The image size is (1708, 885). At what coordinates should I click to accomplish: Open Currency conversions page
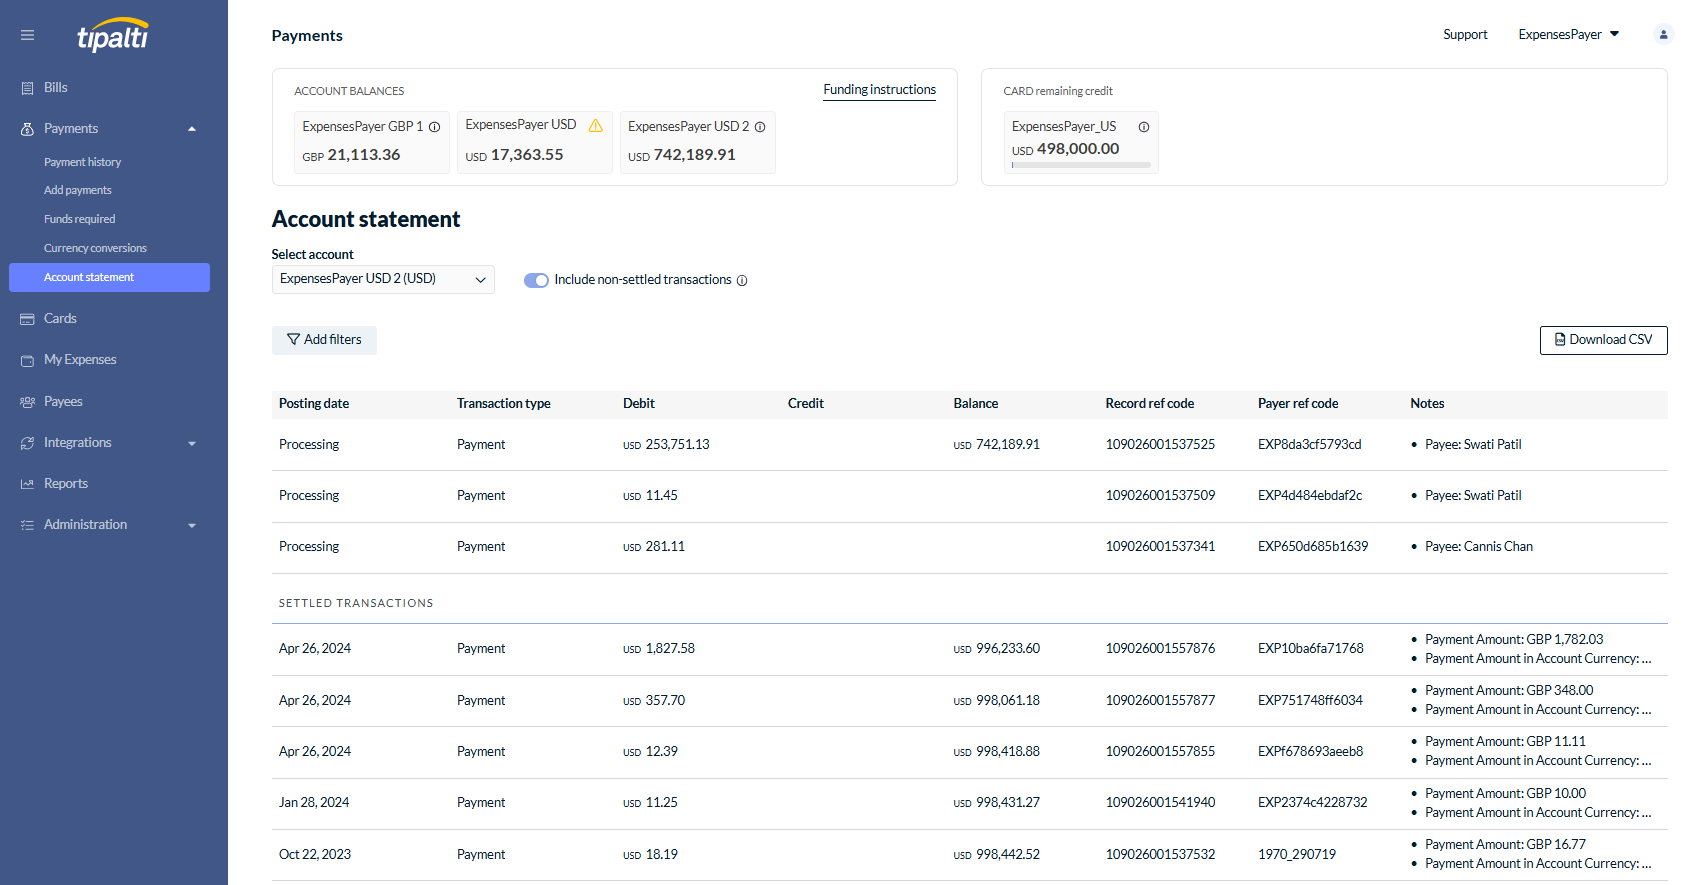pyautogui.click(x=95, y=248)
